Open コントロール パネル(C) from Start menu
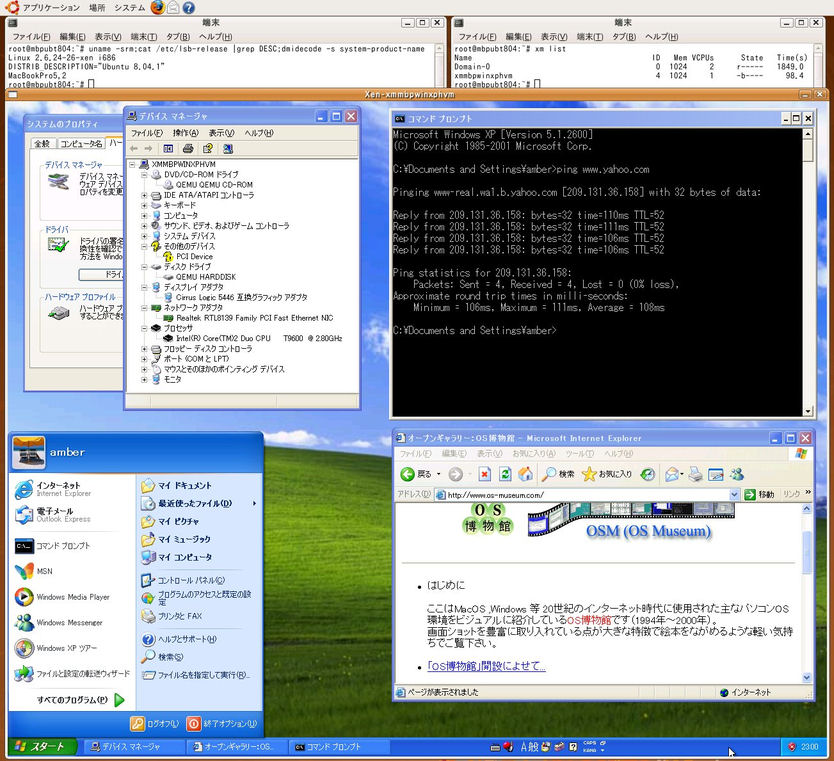Screen dimensions: 834x761 point(183,580)
